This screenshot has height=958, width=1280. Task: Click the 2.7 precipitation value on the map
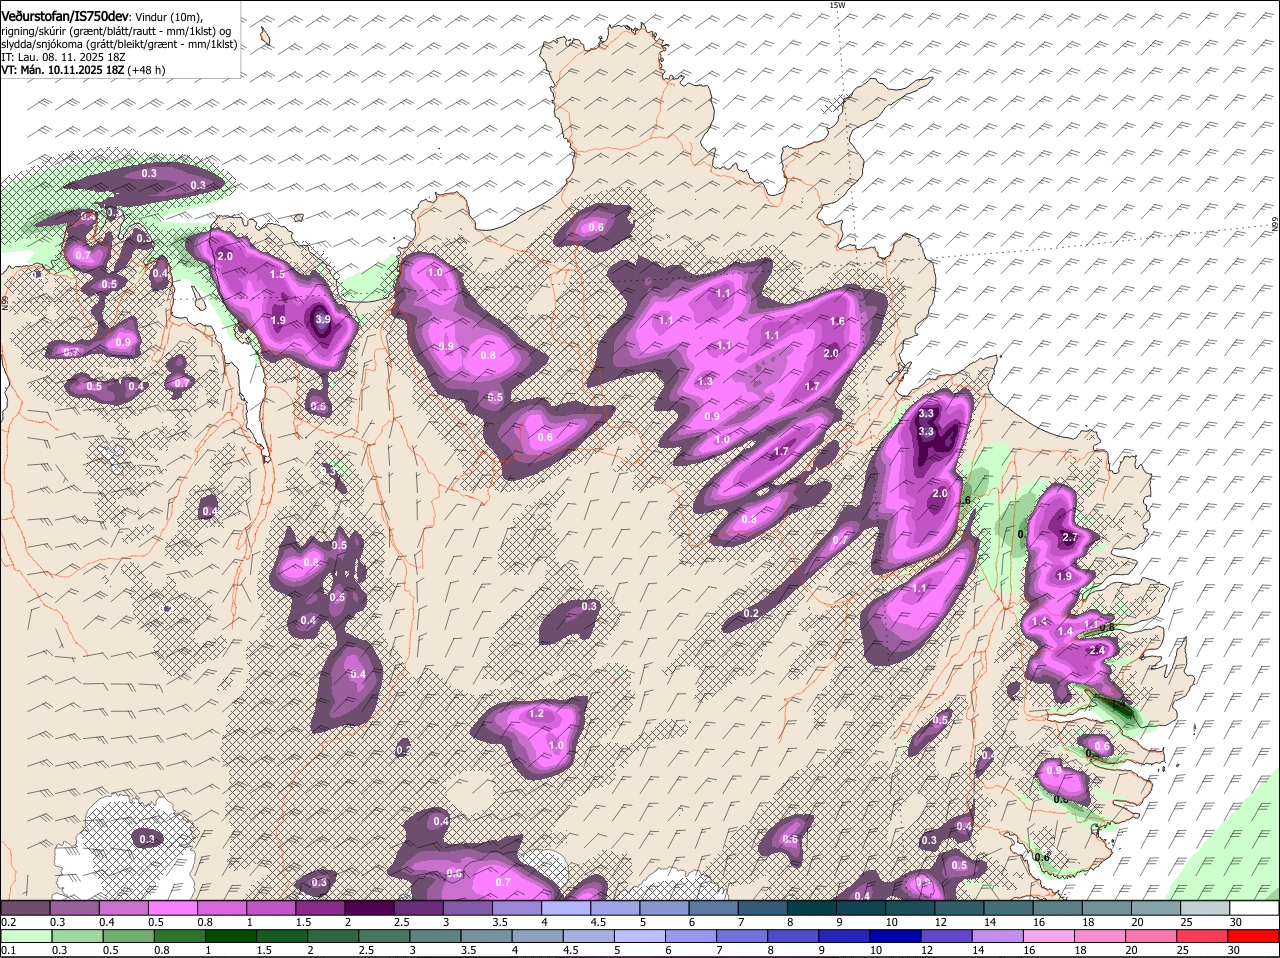tap(1069, 538)
